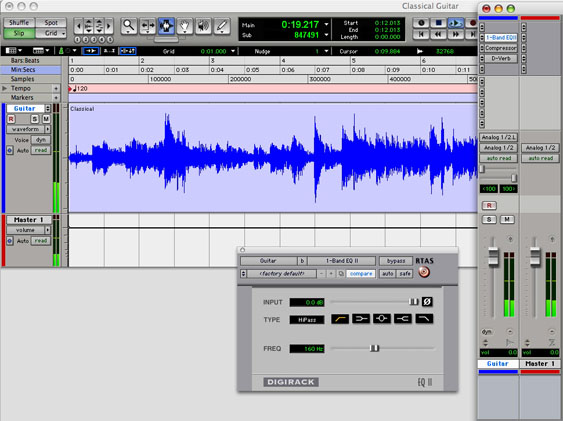Toggle record enable on Guitar mixer channel
This screenshot has height=421, width=563.
point(489,205)
